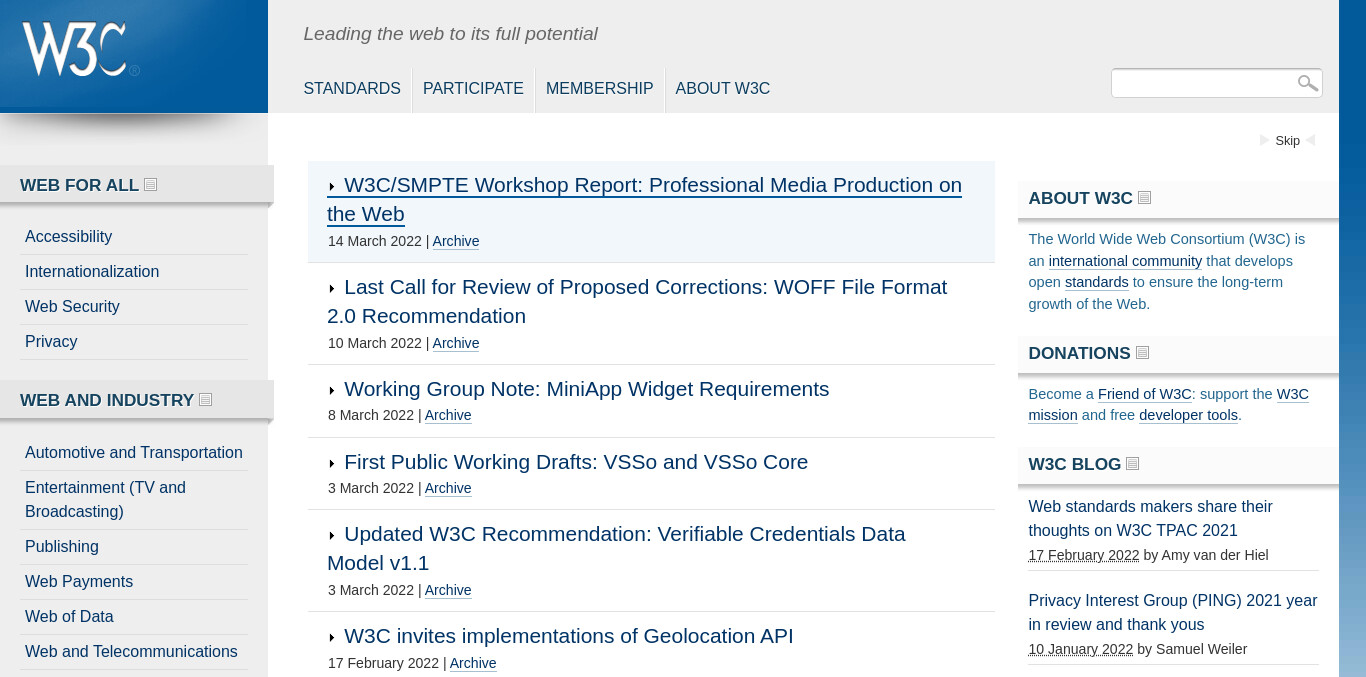Viewport: 1366px width, 677px height.
Task: Toggle the W3C Blog box icon
Action: point(1133,464)
